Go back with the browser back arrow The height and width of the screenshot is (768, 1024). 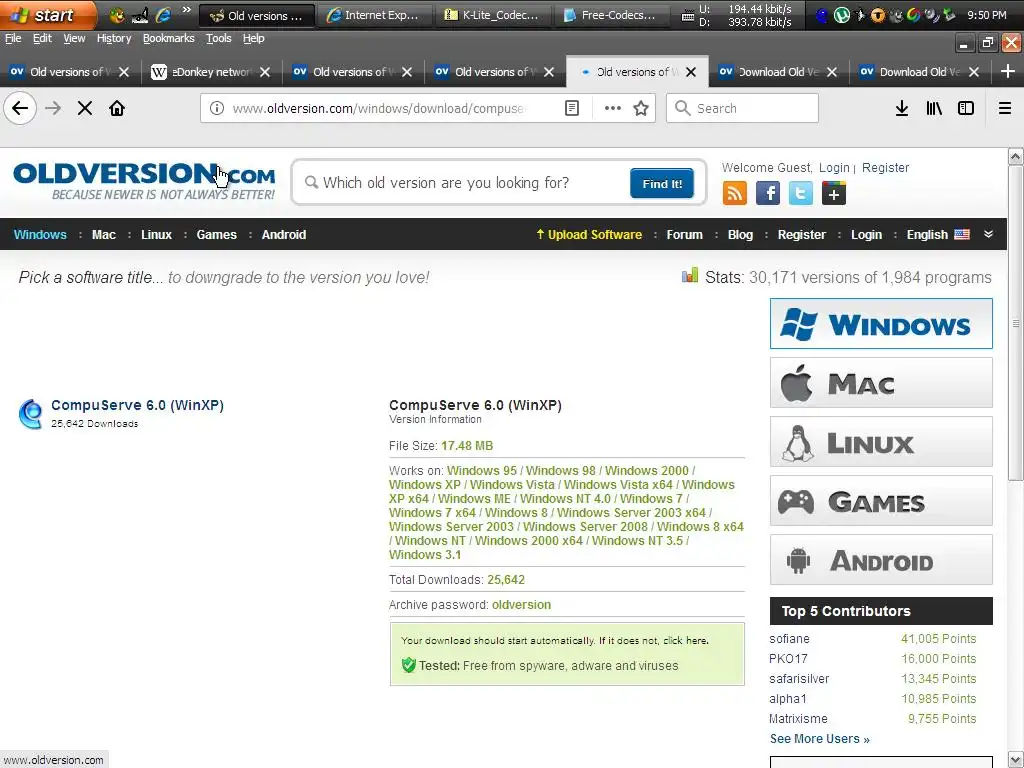click(20, 108)
